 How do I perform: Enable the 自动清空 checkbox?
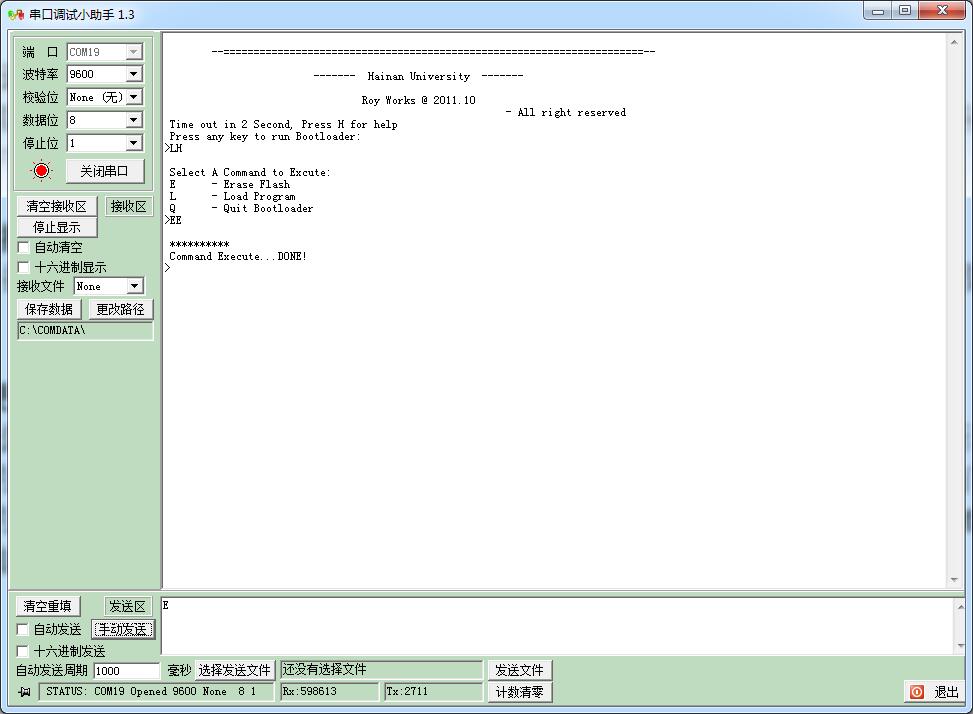click(24, 248)
